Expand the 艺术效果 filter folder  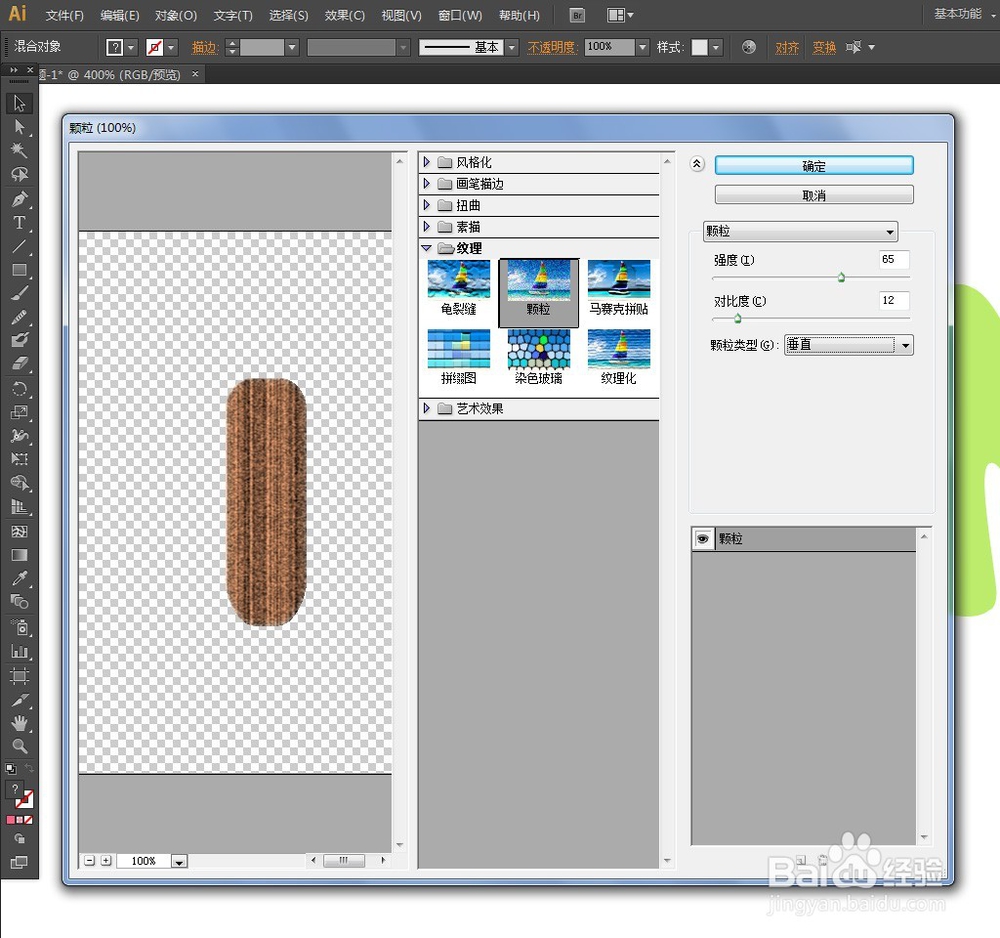click(427, 408)
